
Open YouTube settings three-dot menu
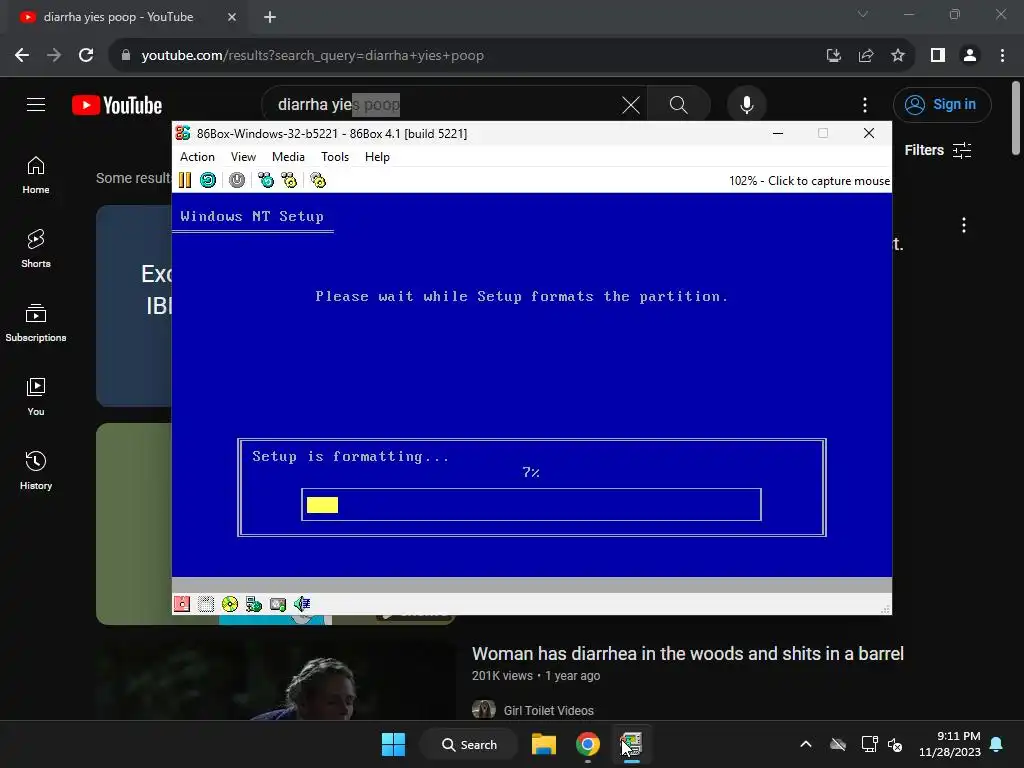coord(865,104)
